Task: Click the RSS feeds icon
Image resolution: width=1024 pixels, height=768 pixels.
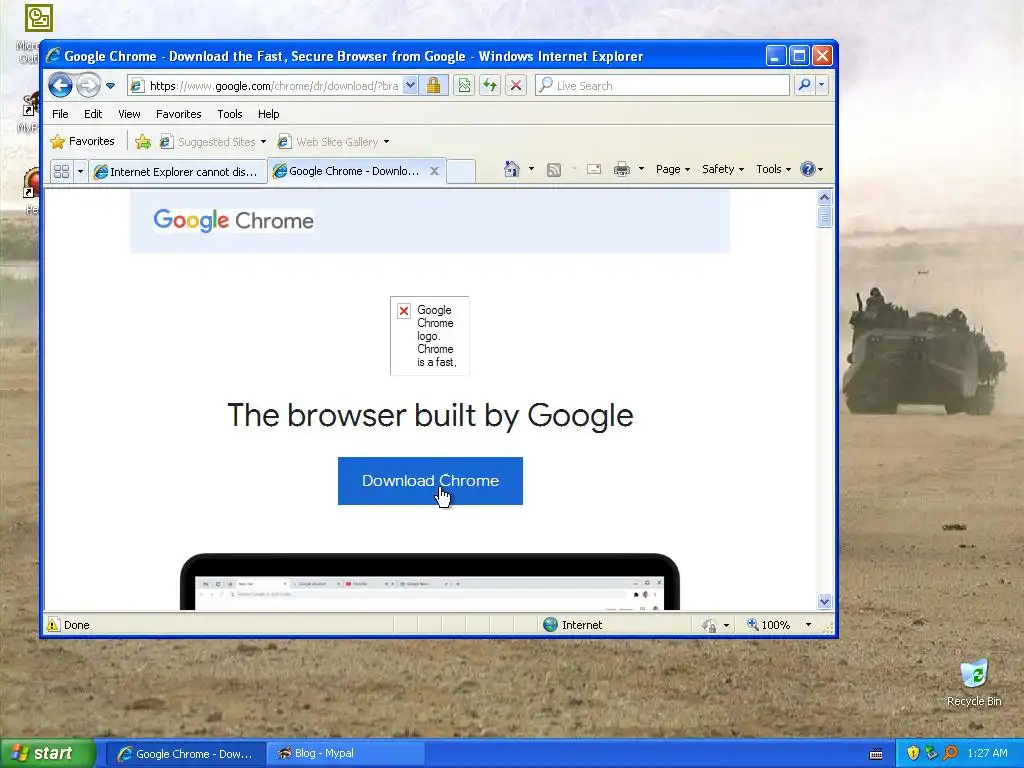Action: point(554,170)
